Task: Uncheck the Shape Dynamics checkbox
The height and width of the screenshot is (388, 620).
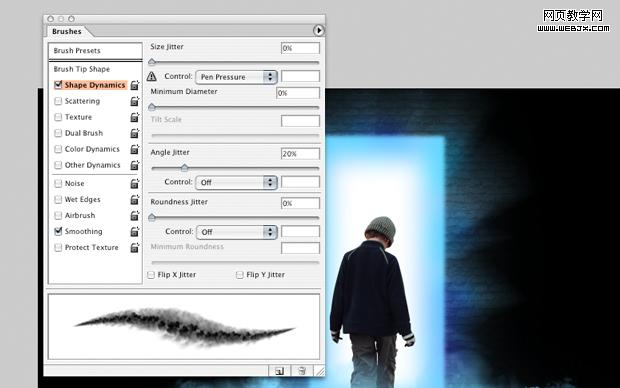Action: 58,85
